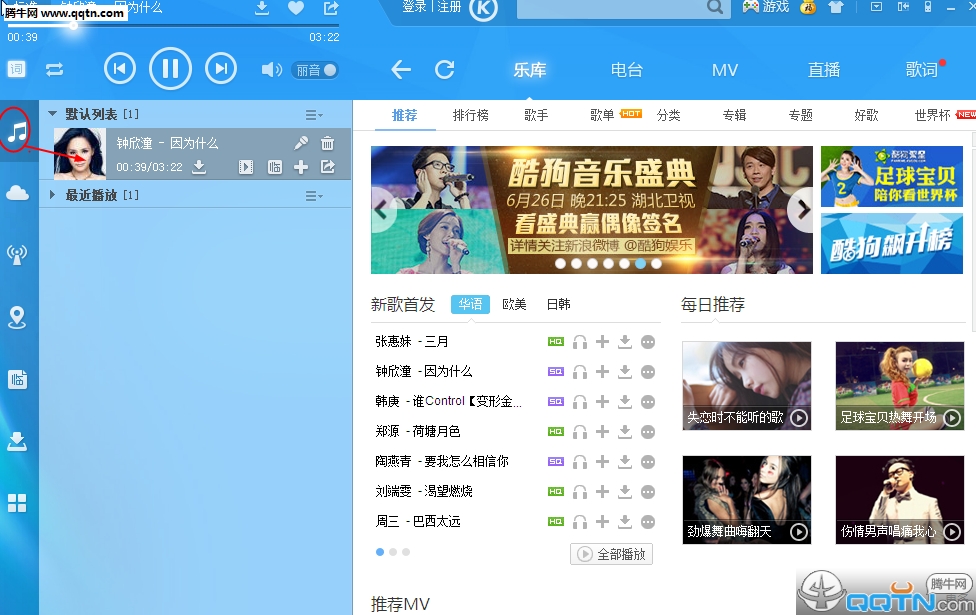Viewport: 976px width, 615px height.
Task: Select the 欧美 new songs filter
Action: point(514,304)
